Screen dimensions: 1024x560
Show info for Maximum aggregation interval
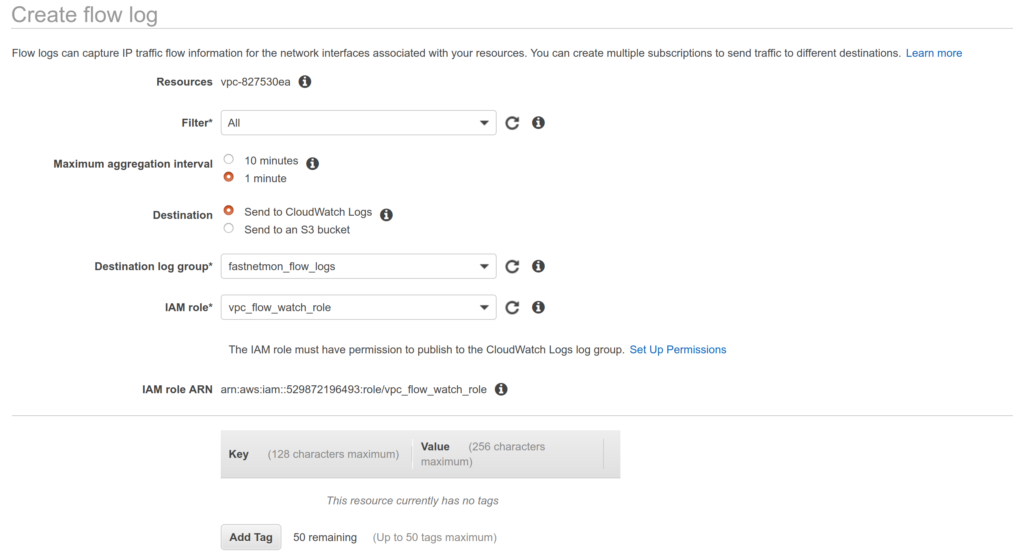(x=313, y=163)
